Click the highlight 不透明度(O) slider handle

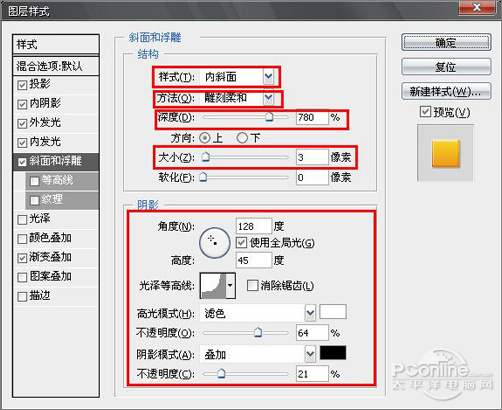[258, 332]
